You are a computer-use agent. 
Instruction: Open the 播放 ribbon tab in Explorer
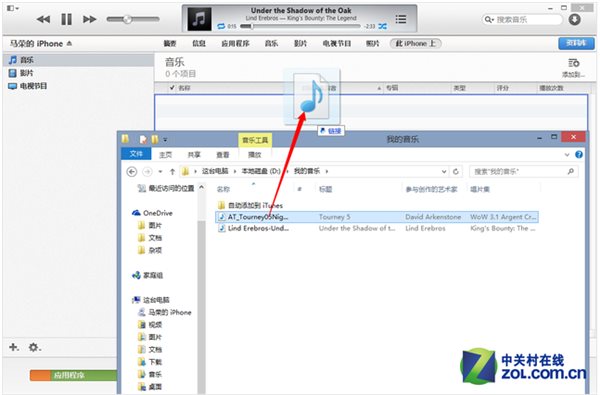[x=254, y=155]
